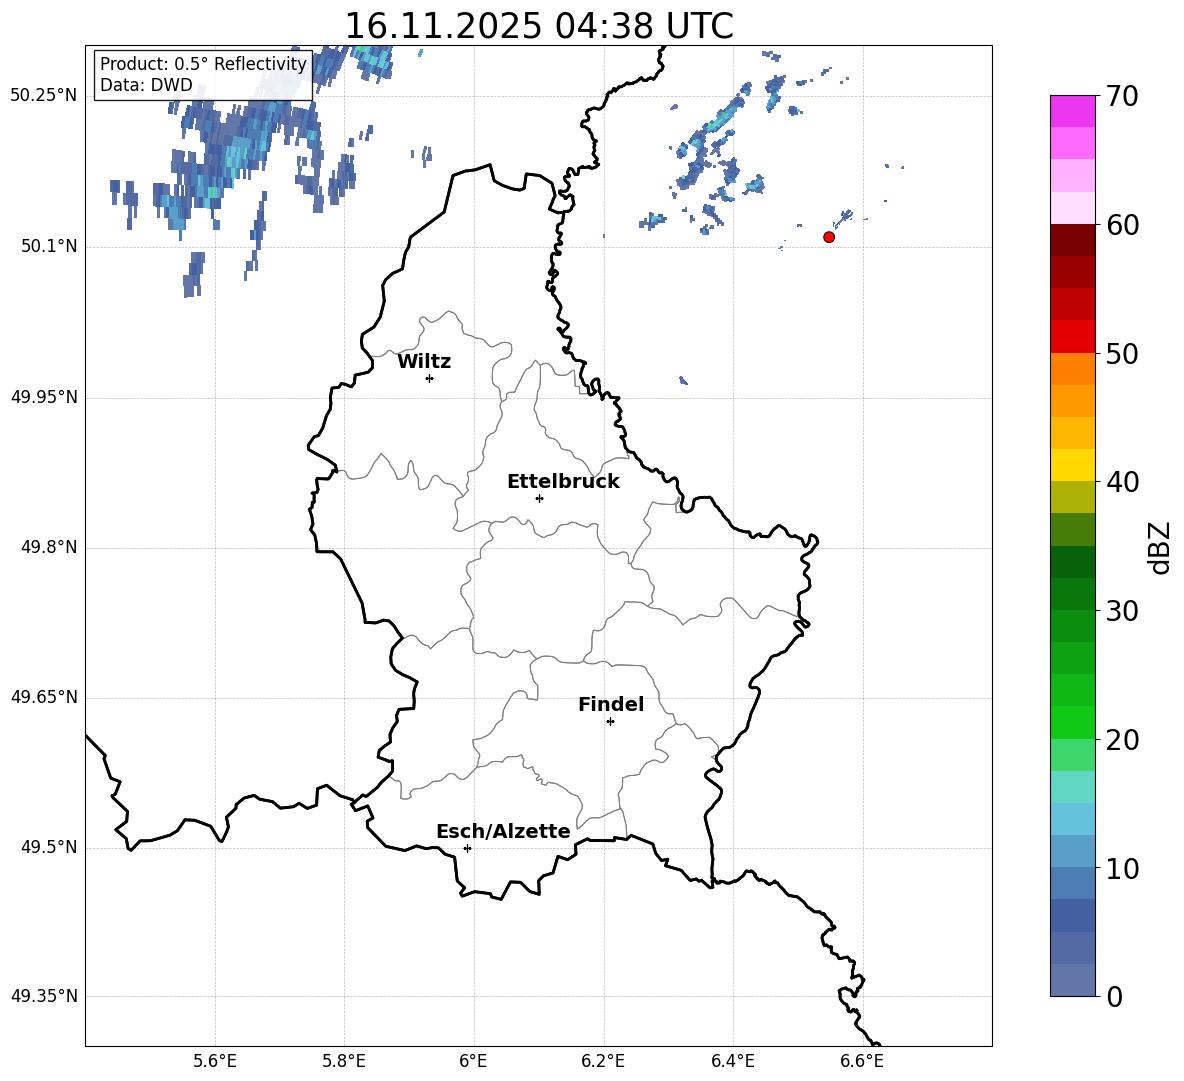
Task: Click the 50.1°N latitude label
Action: pyautogui.click(x=49, y=247)
